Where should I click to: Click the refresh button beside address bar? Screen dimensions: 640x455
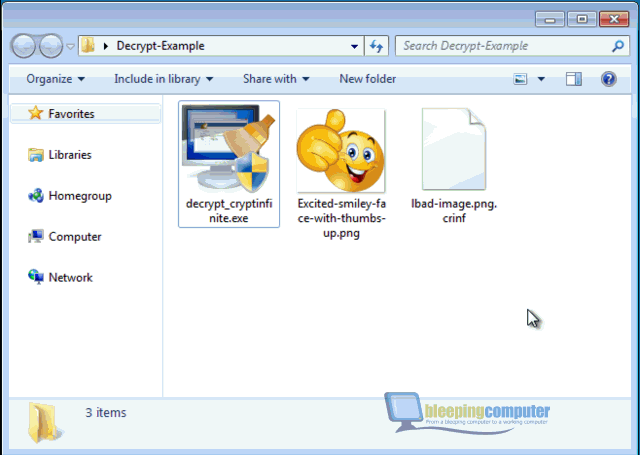point(377,46)
